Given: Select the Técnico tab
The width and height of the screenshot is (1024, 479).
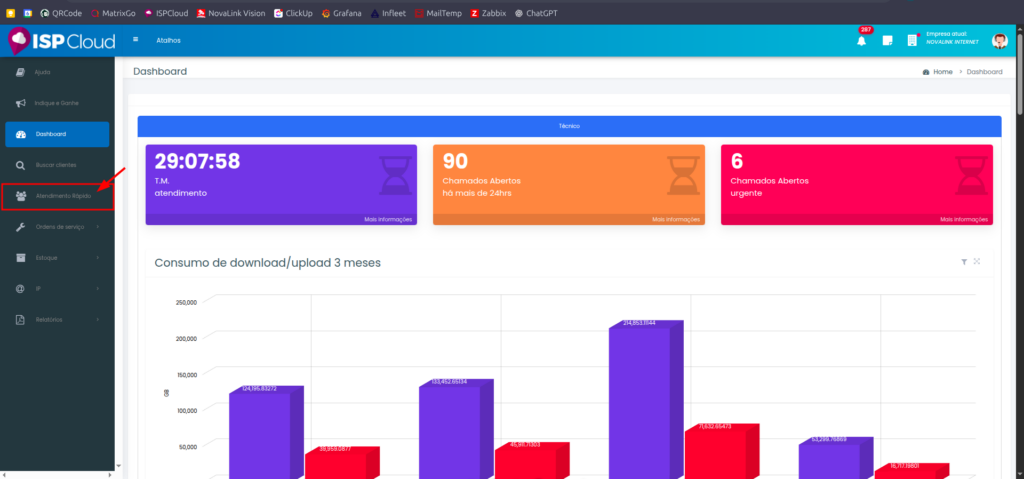Looking at the screenshot, I should tap(569, 126).
